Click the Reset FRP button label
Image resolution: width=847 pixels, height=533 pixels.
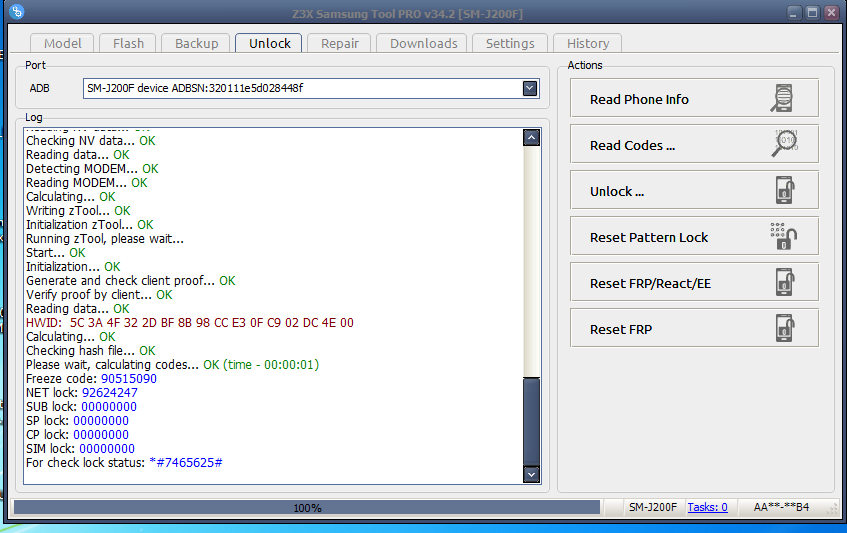point(621,329)
